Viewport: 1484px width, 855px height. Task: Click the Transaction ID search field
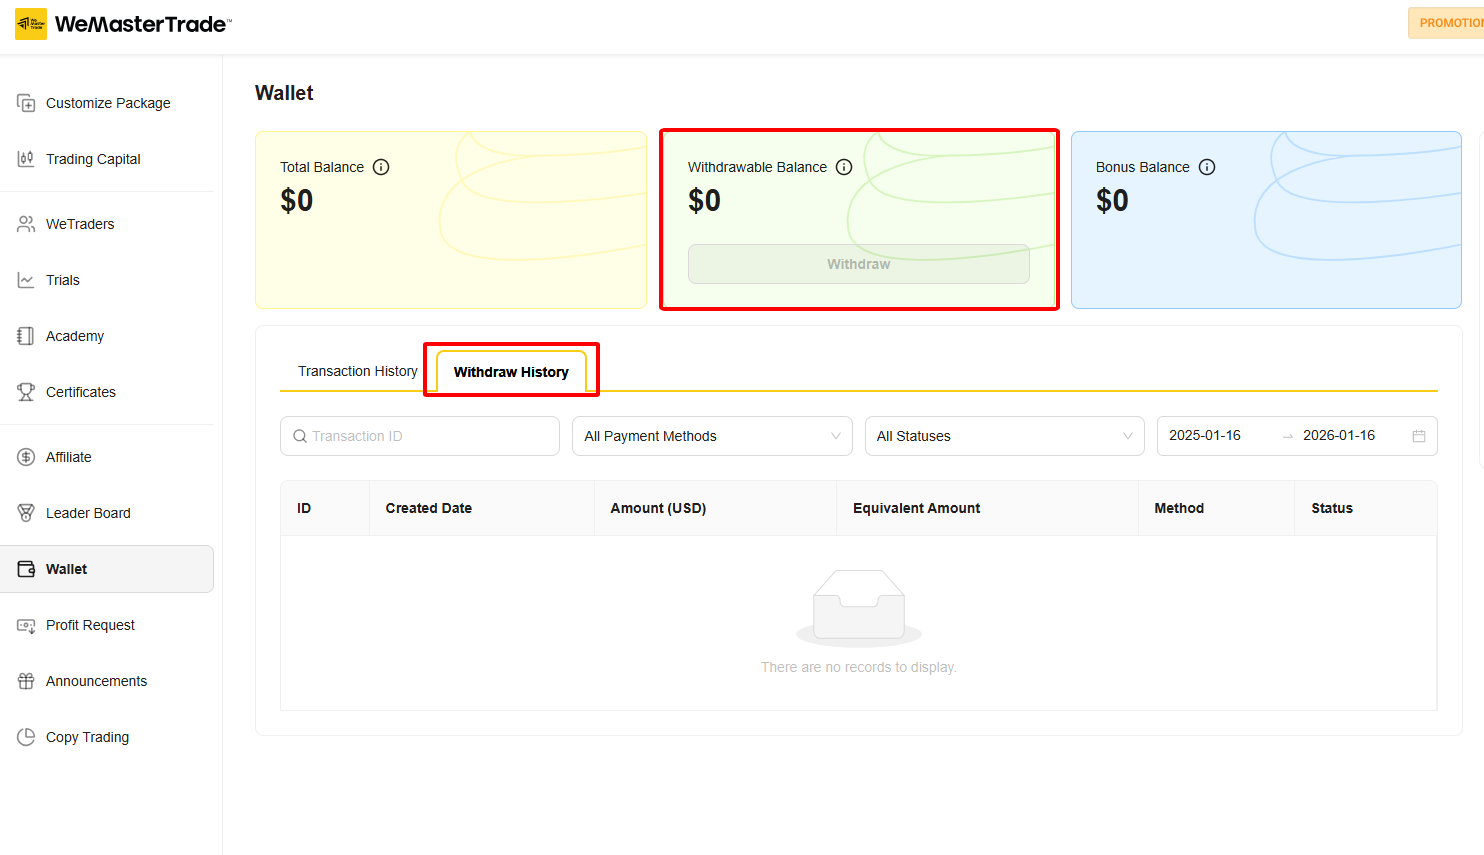click(x=419, y=436)
